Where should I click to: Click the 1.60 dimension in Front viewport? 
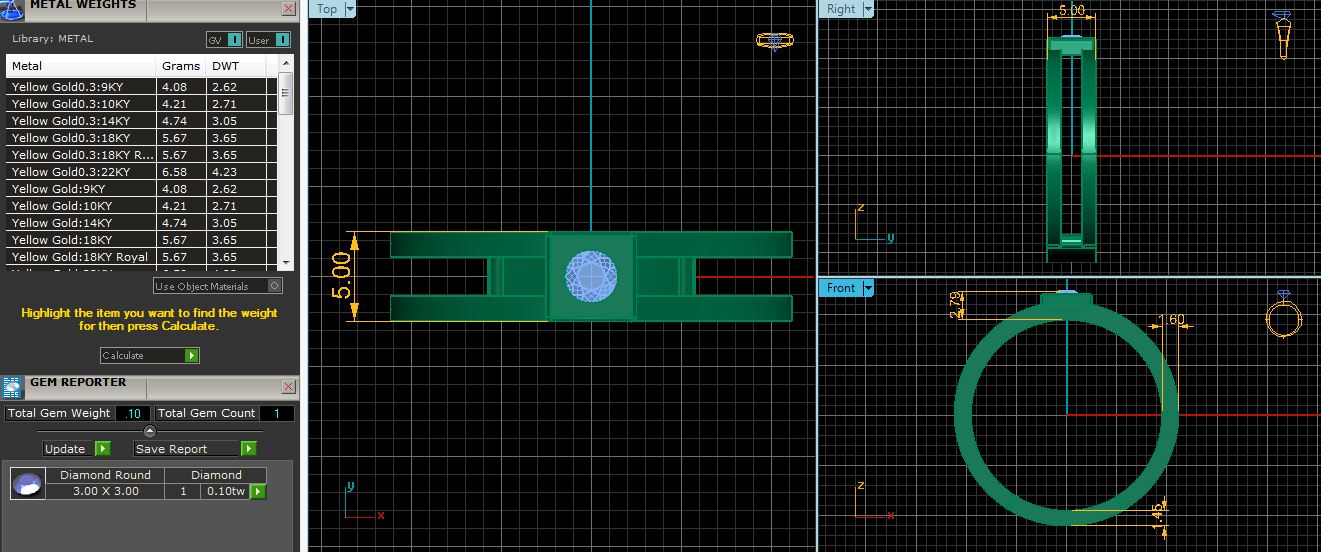click(1170, 320)
